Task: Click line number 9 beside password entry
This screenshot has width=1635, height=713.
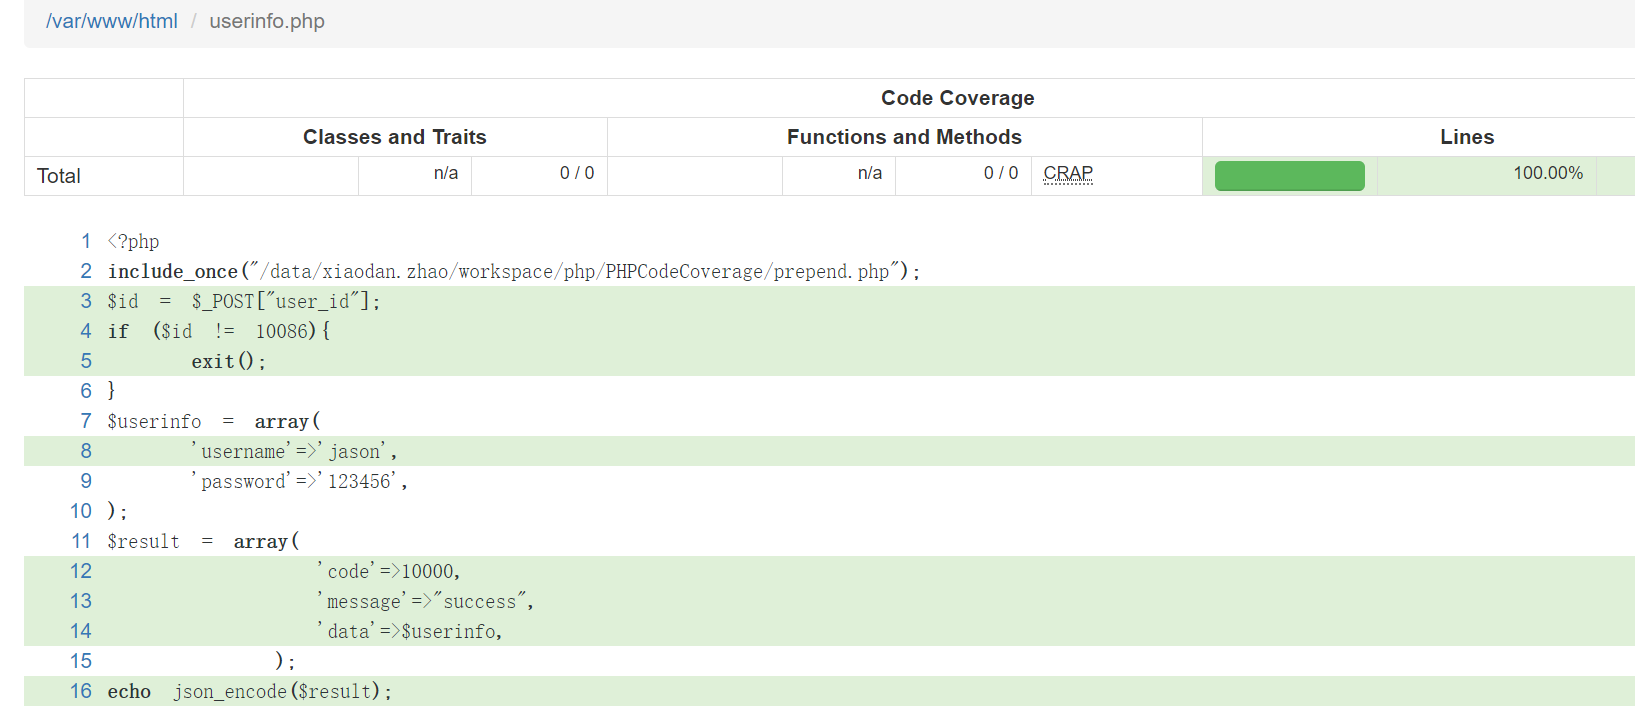Action: [86, 481]
